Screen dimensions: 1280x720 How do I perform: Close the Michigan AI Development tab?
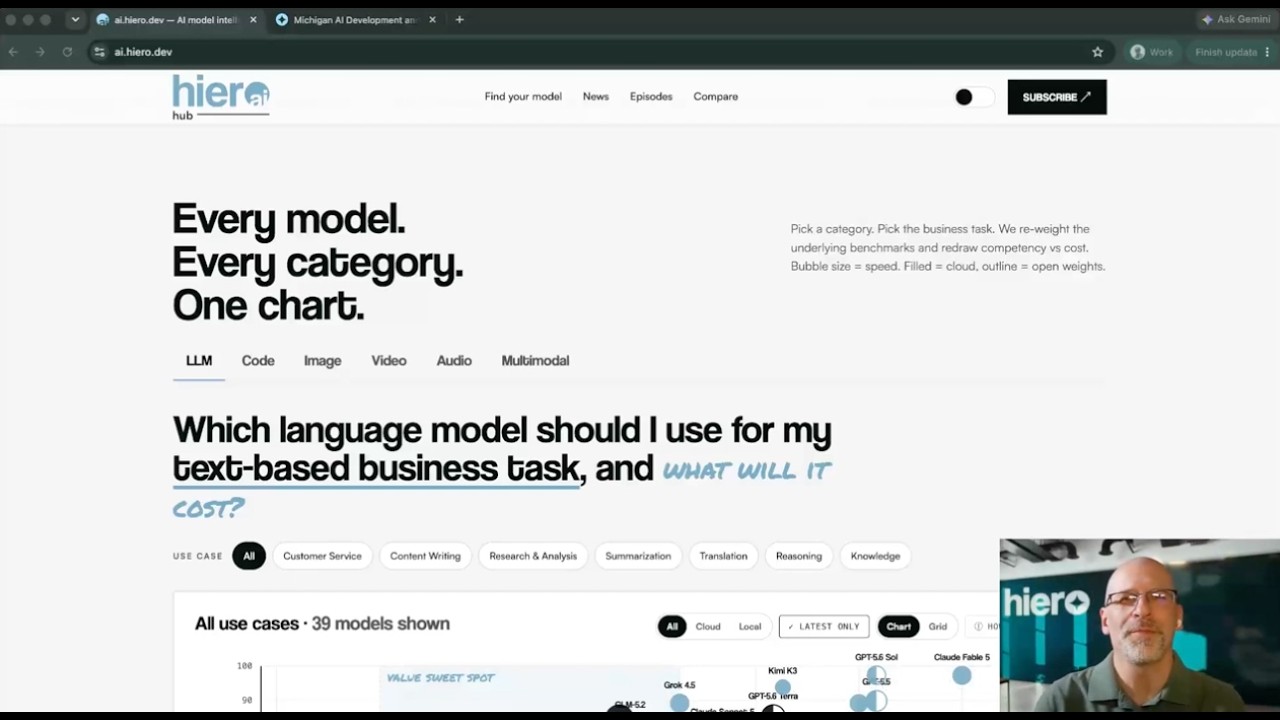[x=432, y=20]
